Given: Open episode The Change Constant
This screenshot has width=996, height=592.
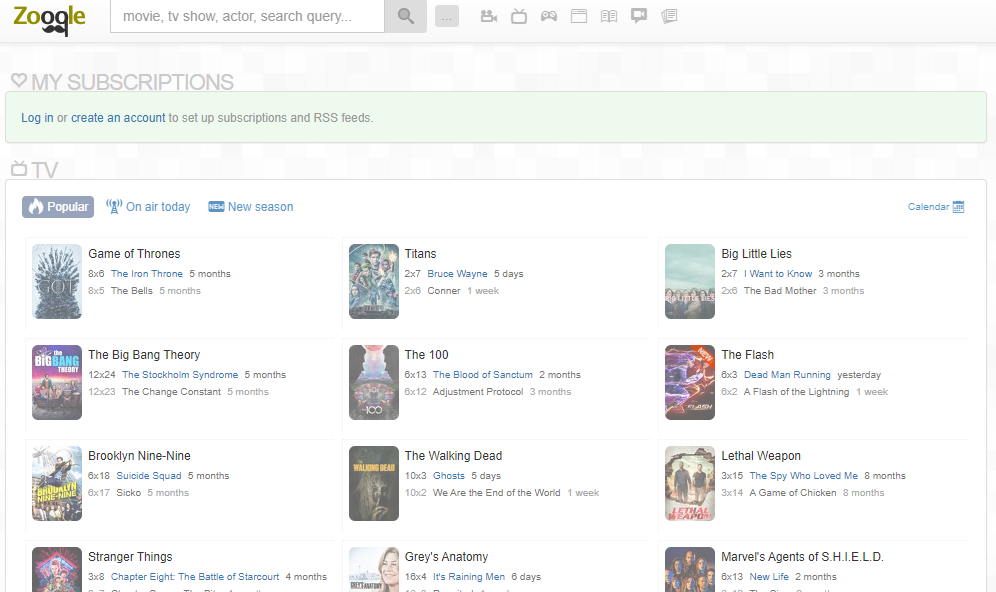Looking at the screenshot, I should point(172,391).
